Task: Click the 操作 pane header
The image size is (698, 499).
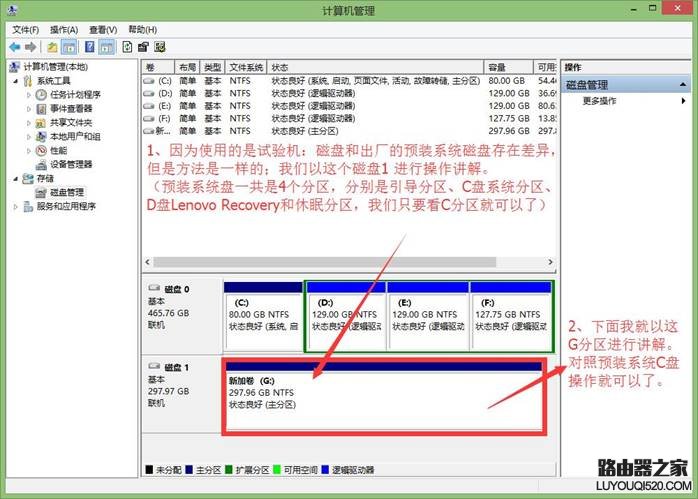Action: 626,67
